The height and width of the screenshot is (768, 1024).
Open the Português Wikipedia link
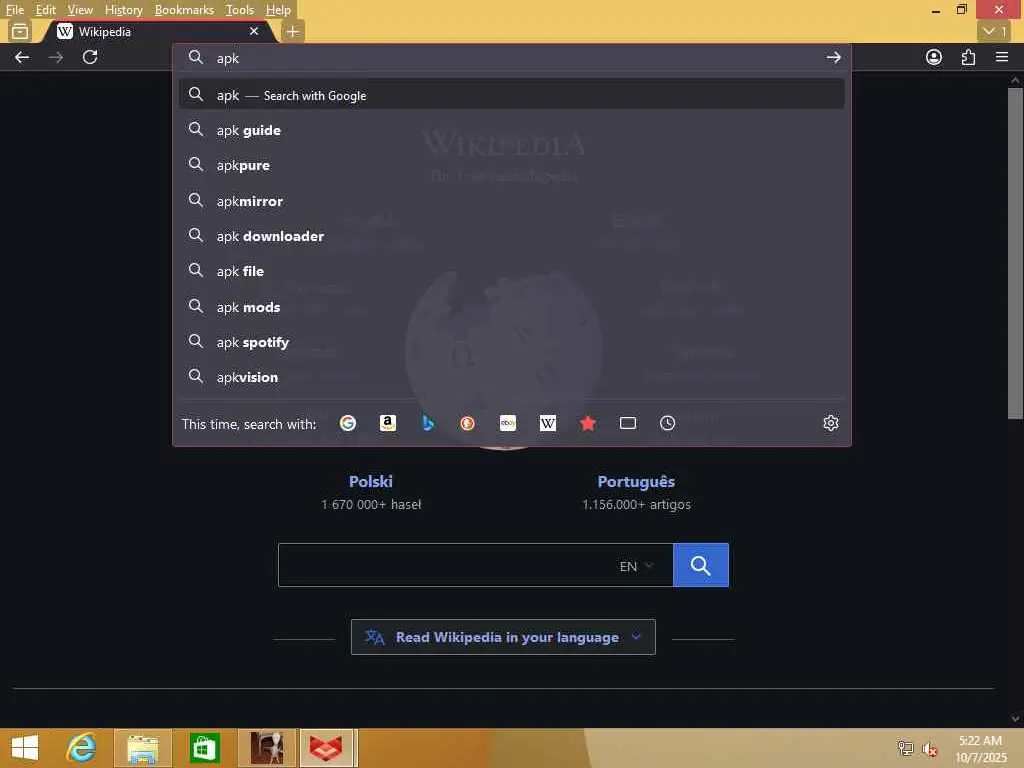coord(636,482)
